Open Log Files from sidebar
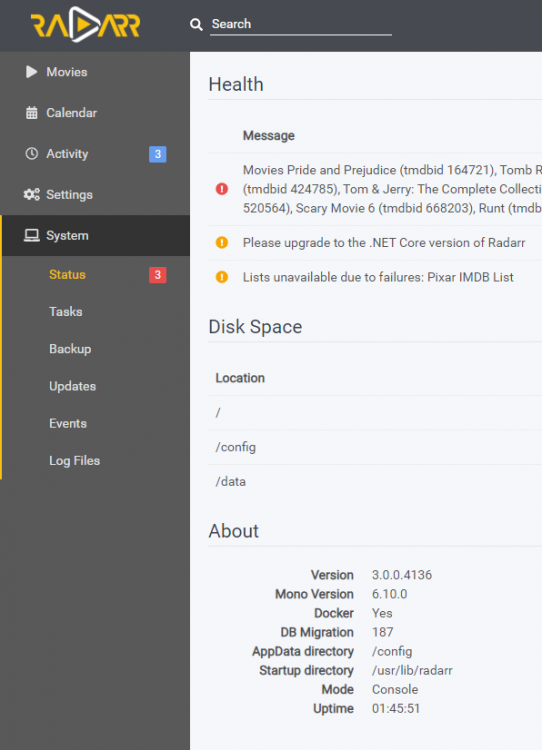Image resolution: width=542 pixels, height=750 pixels. [74, 461]
